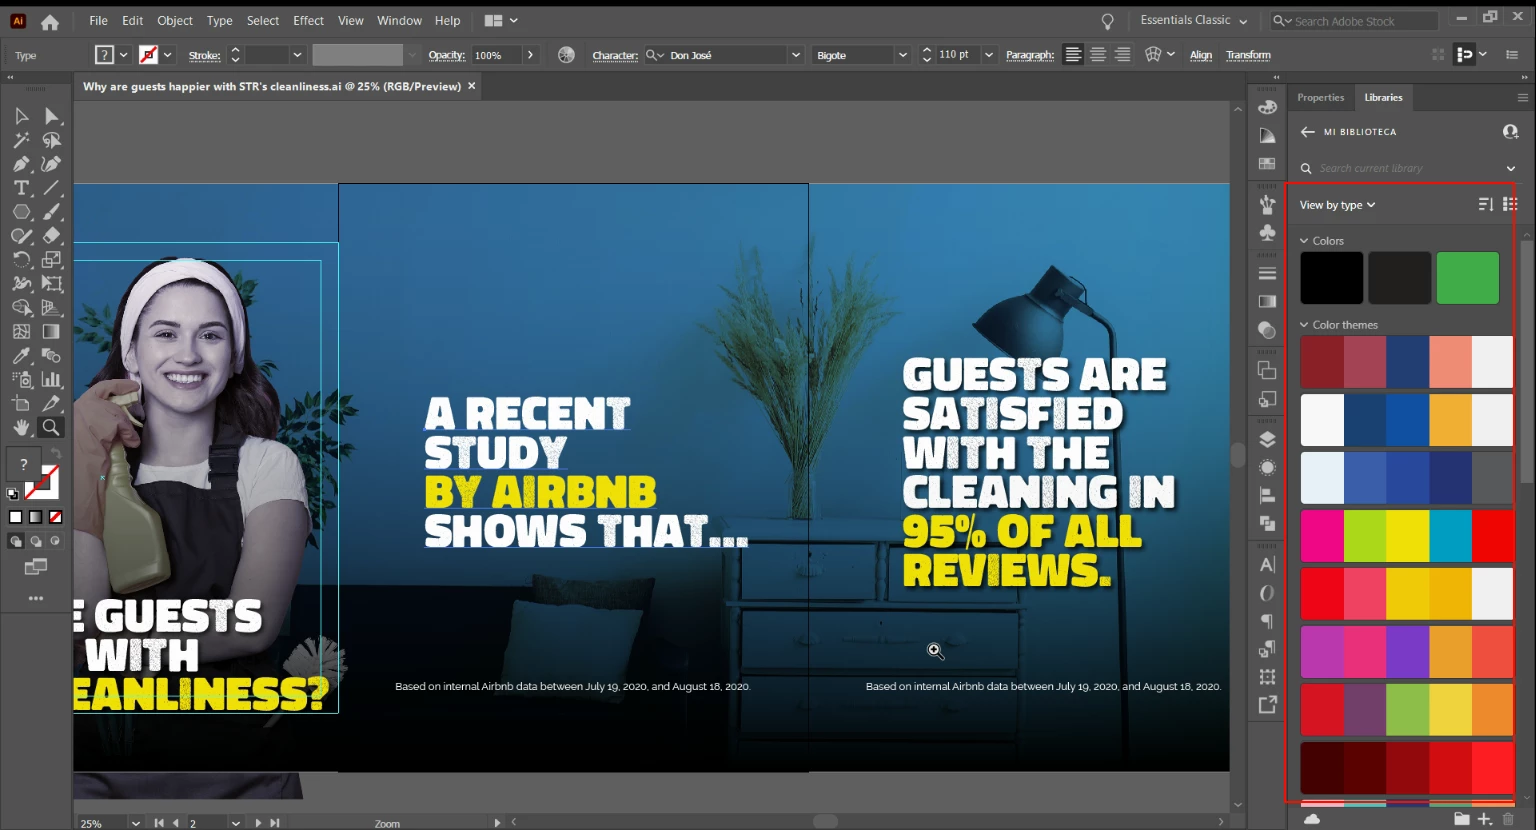Select the Free Transform tool
Screen dimensions: 1536x830
[52, 284]
